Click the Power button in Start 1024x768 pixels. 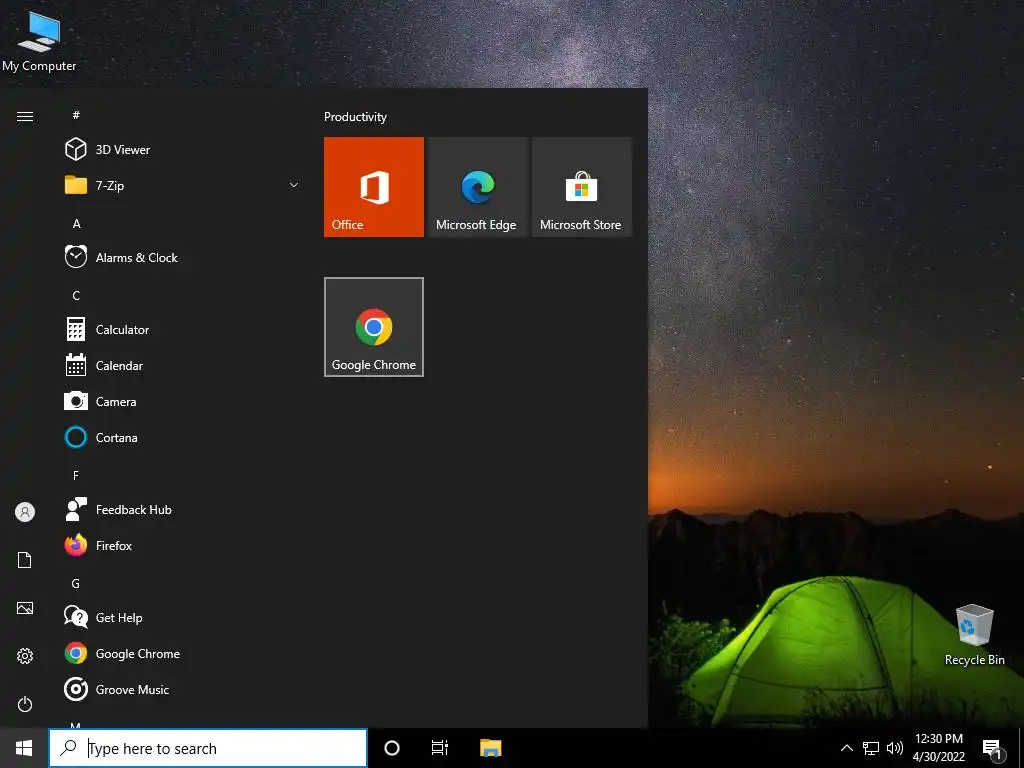[25, 704]
